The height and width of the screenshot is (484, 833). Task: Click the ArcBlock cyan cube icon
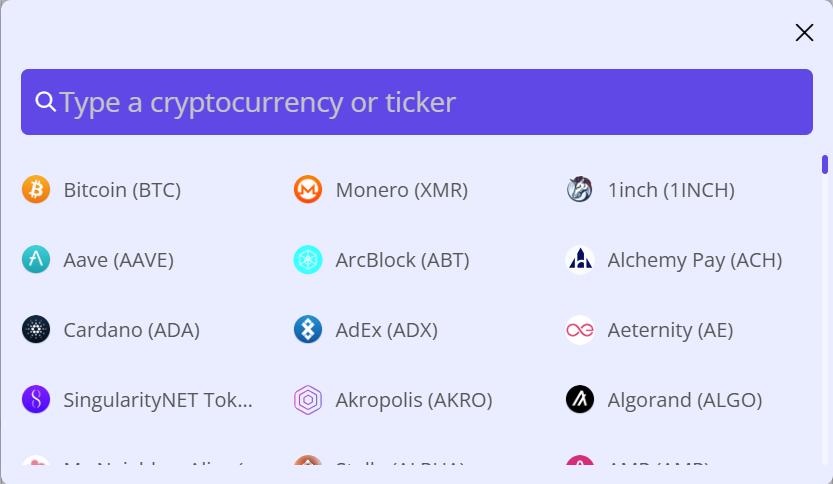tap(308, 259)
